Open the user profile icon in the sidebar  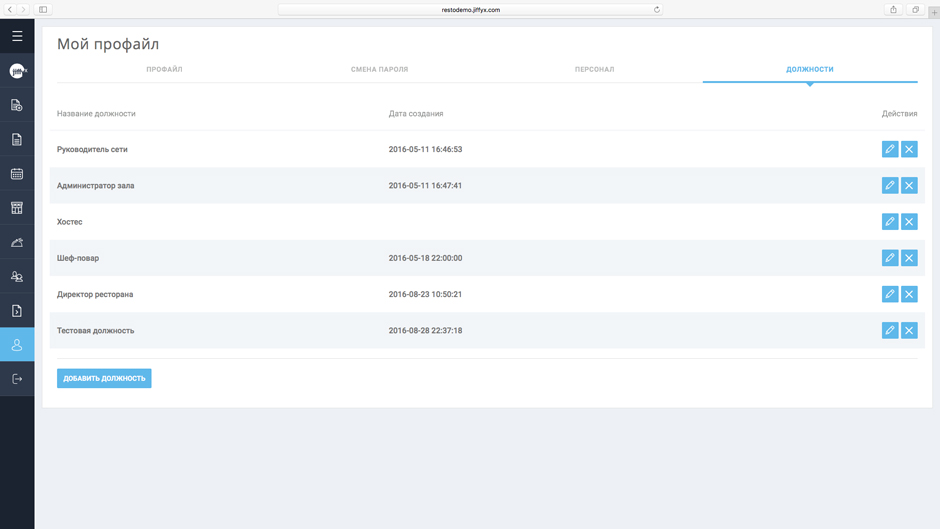[x=17, y=345]
